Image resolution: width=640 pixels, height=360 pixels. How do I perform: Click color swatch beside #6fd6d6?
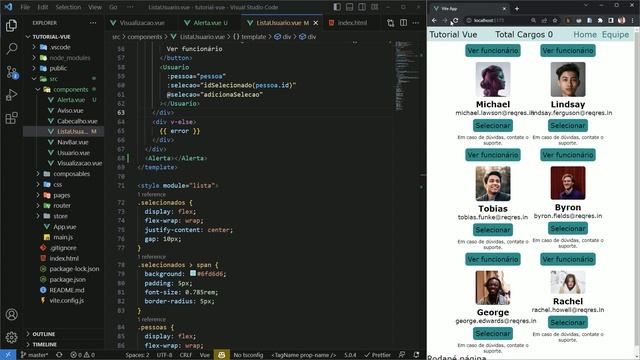click(x=193, y=273)
